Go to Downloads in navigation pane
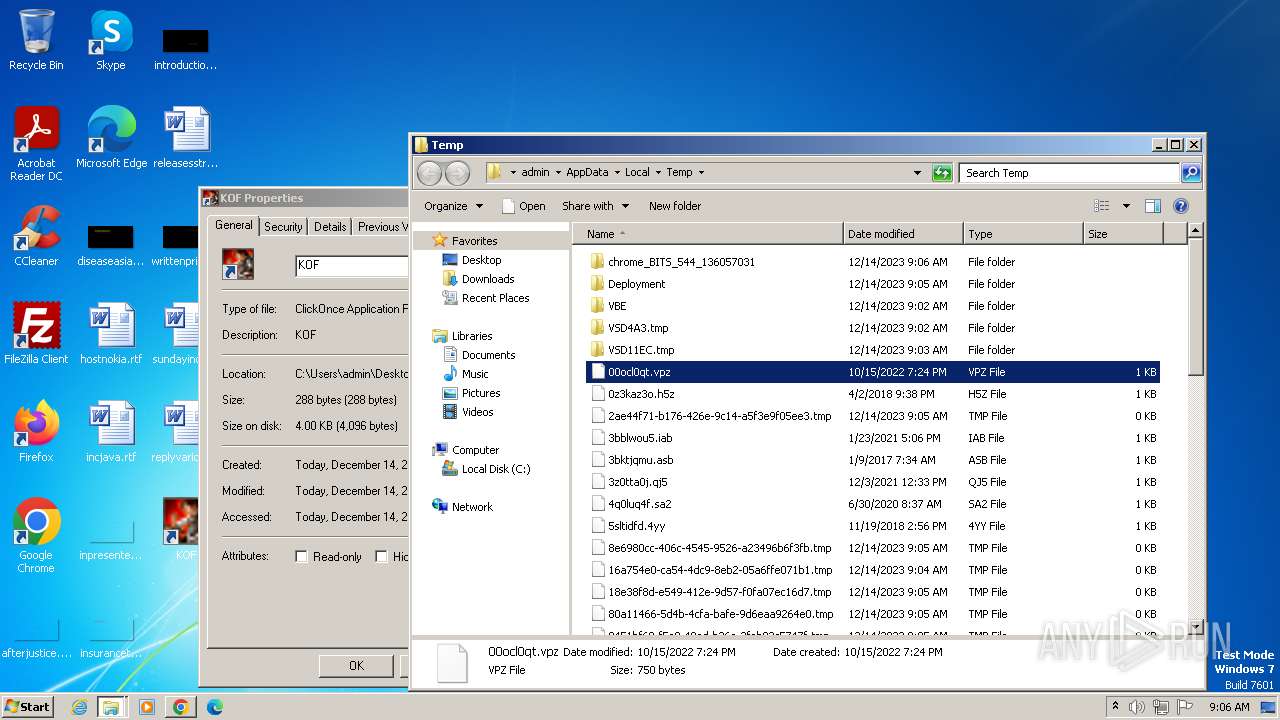 pyautogui.click(x=488, y=279)
